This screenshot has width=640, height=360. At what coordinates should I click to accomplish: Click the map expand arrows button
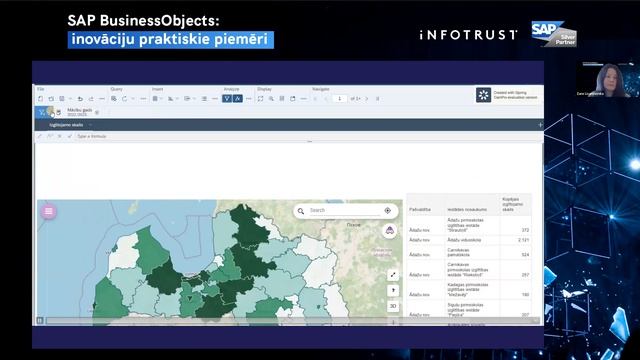pyautogui.click(x=393, y=275)
